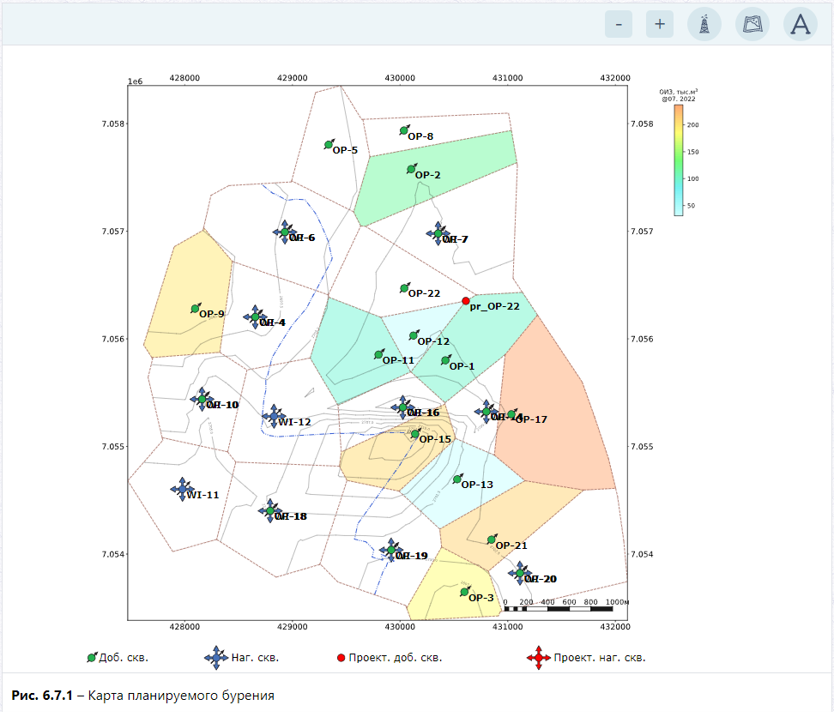Select injection well WI-12 marker
834x712 pixels.
(x=274, y=416)
